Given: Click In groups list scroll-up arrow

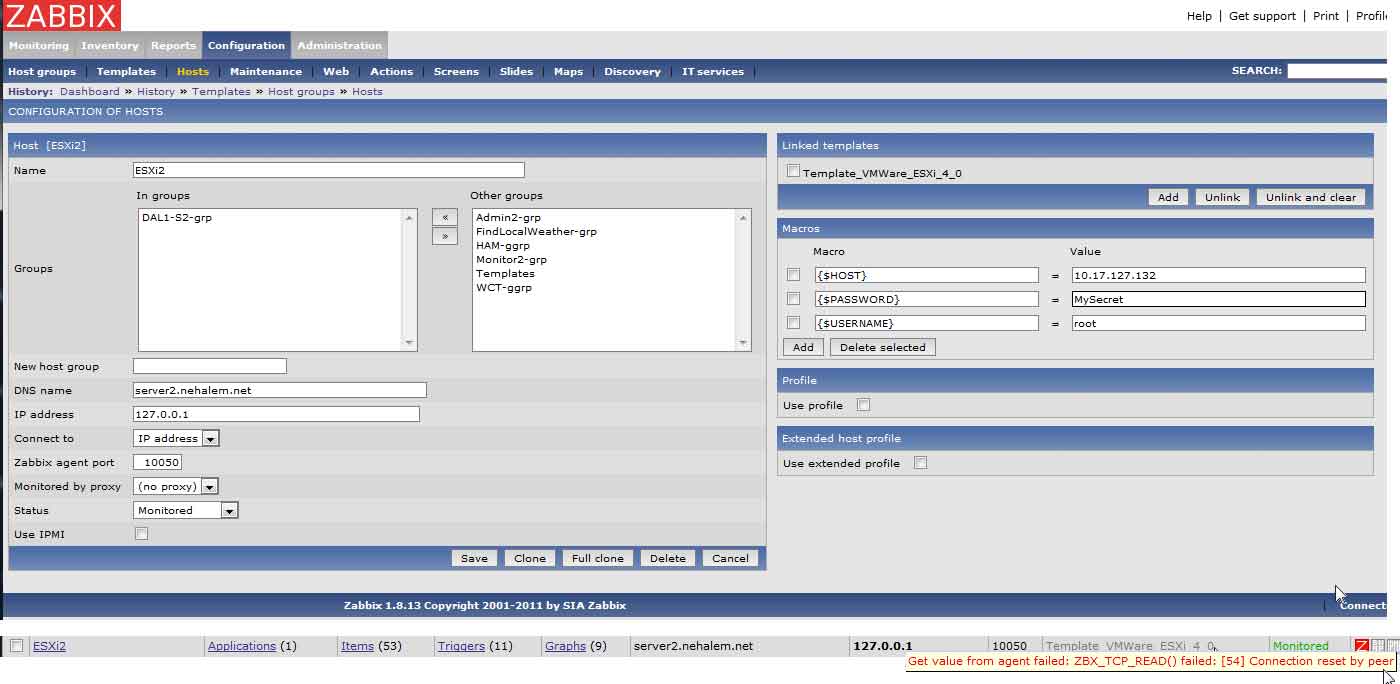Looking at the screenshot, I should pyautogui.click(x=409, y=217).
